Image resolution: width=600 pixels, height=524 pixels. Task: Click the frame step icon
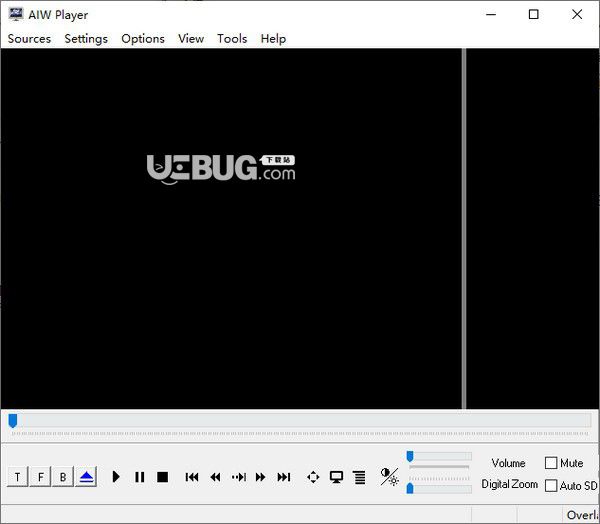pyautogui.click(x=239, y=477)
